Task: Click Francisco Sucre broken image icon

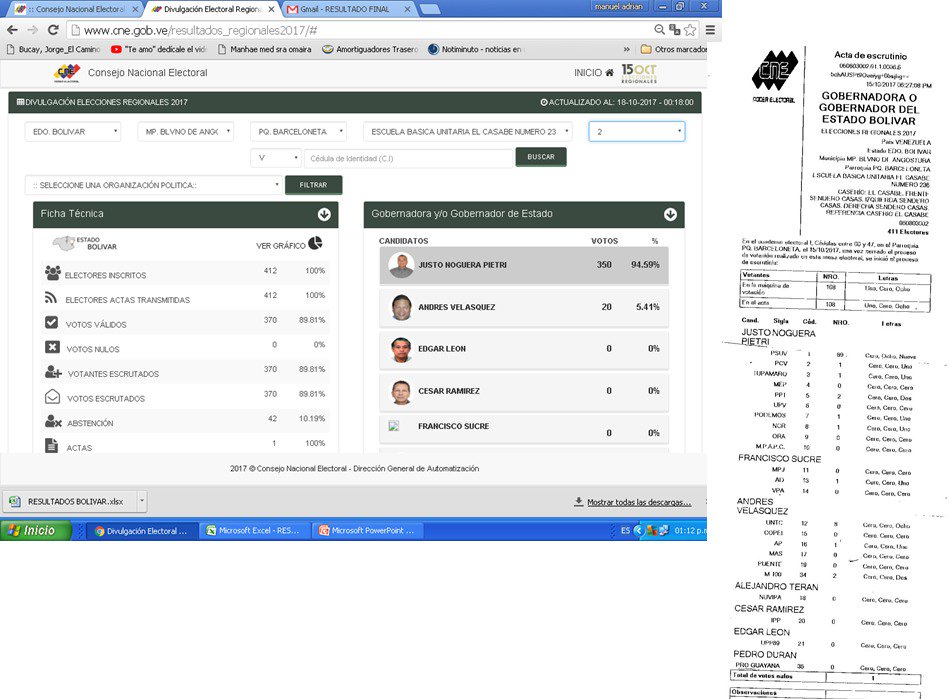Action: tap(393, 426)
